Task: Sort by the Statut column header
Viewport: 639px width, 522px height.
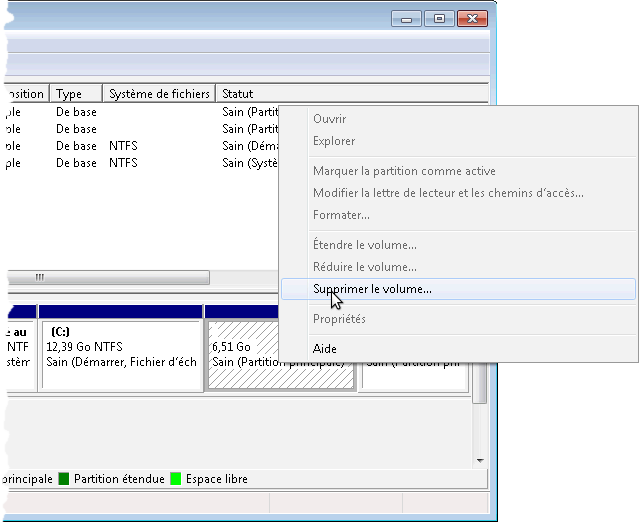Action: click(x=353, y=94)
